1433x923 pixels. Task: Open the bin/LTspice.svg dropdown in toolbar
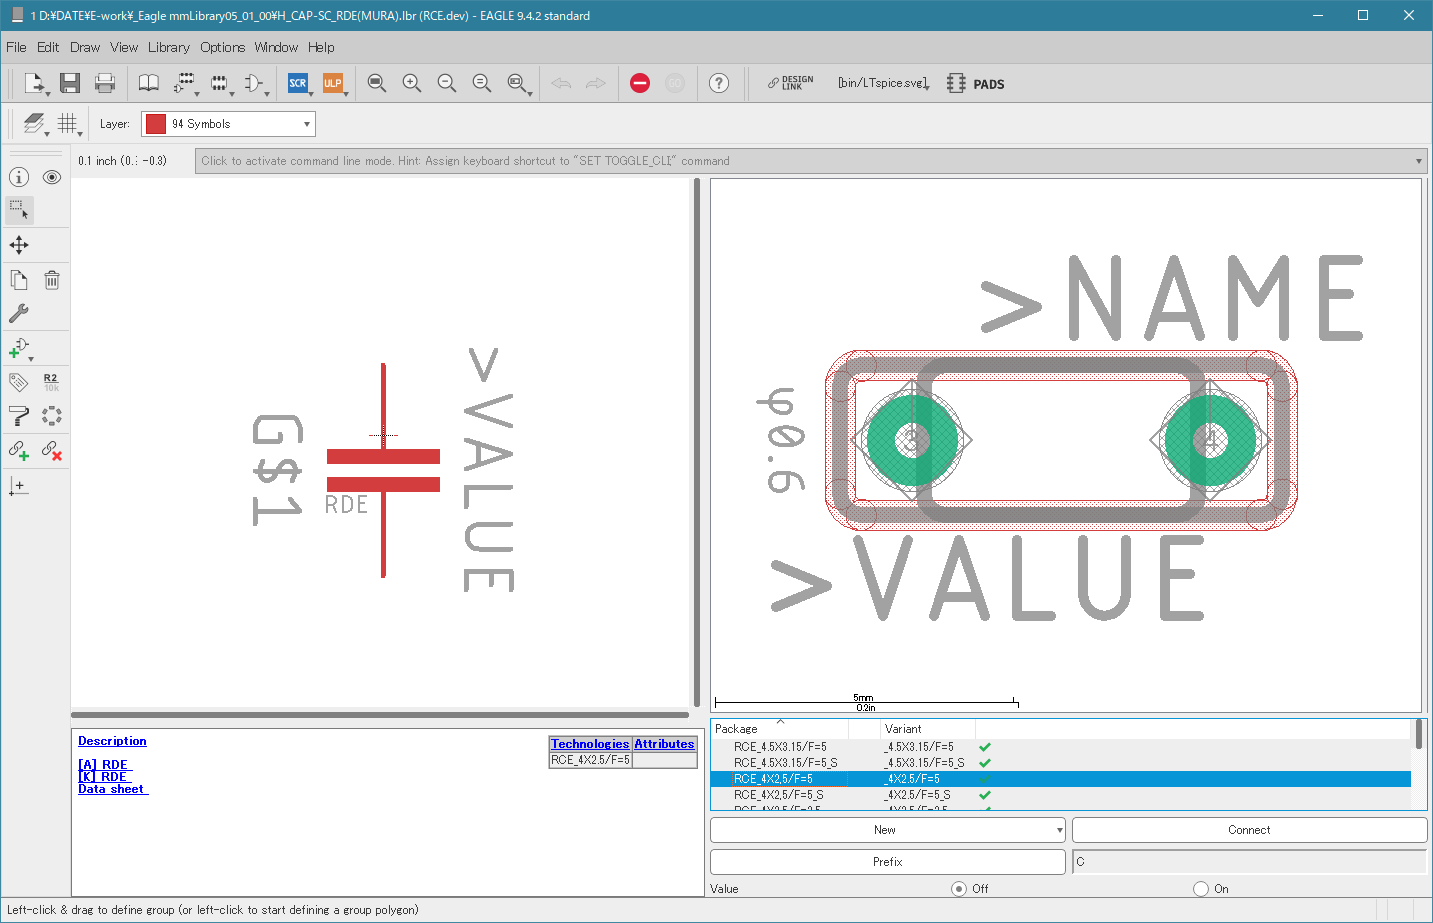[x=884, y=83]
